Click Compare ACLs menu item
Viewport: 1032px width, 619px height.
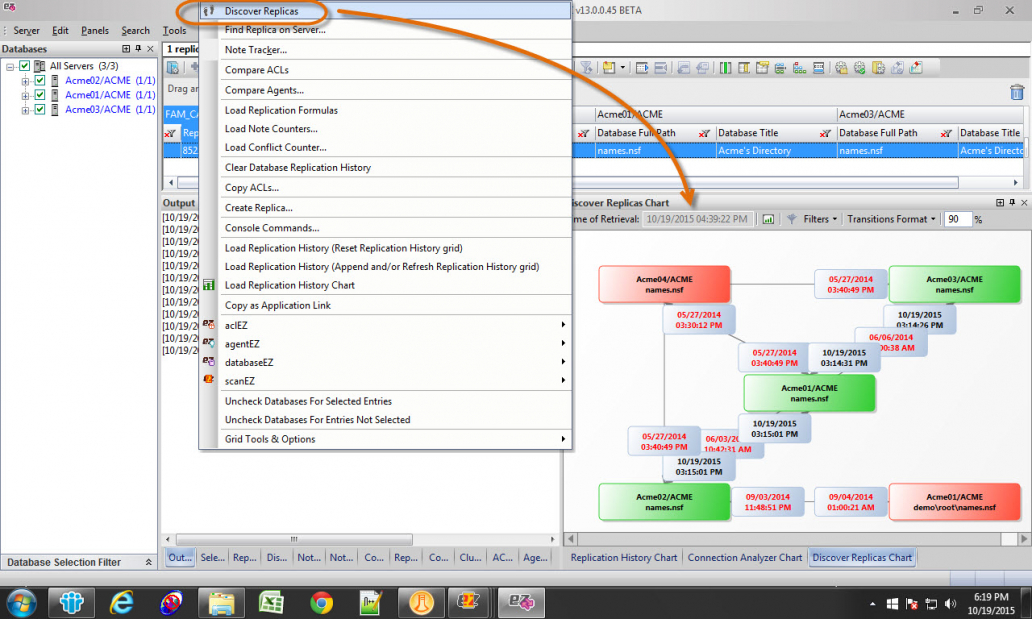(x=385, y=70)
